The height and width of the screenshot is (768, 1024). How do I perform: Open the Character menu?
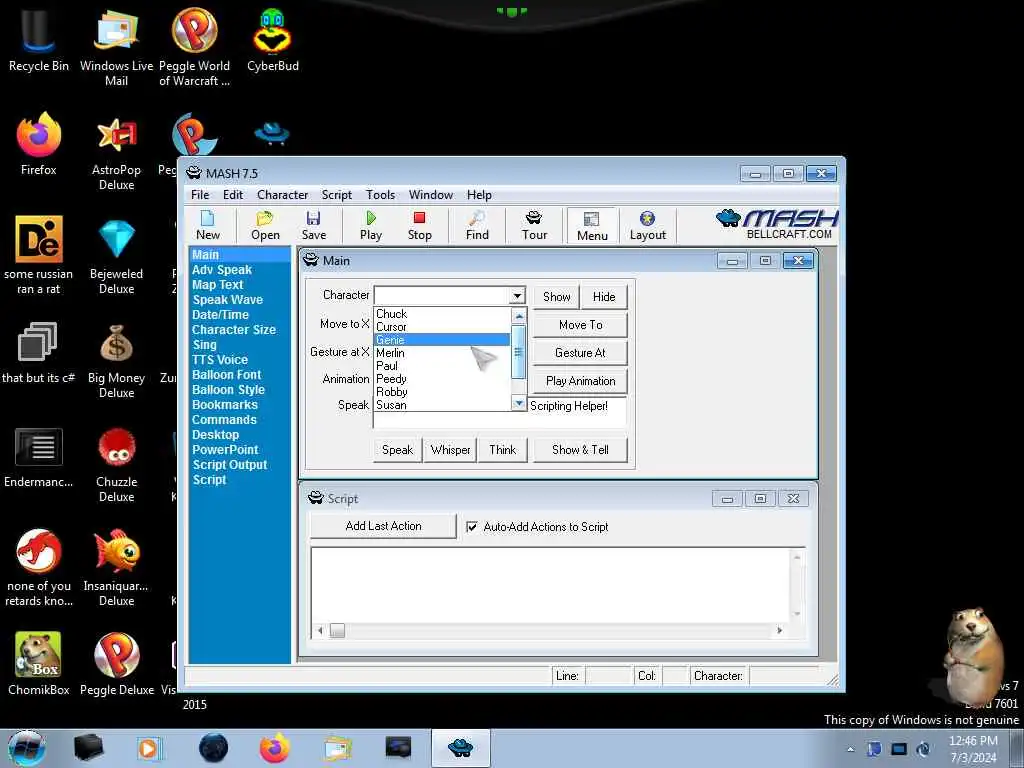click(282, 195)
